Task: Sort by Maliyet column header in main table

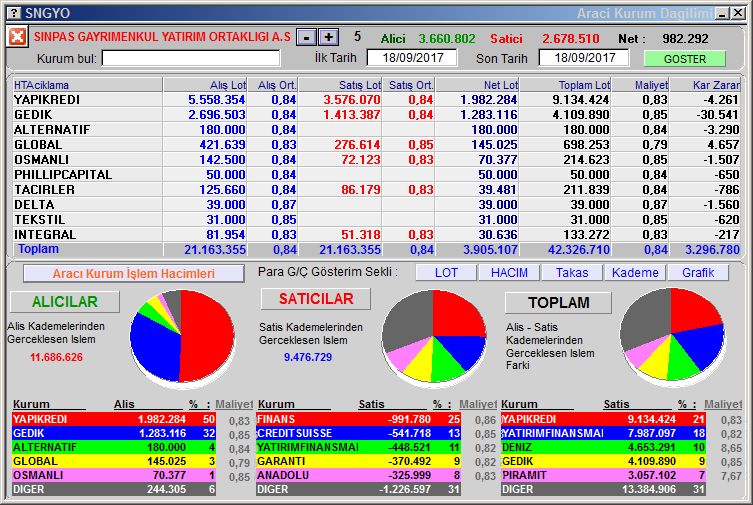Action: click(x=640, y=85)
